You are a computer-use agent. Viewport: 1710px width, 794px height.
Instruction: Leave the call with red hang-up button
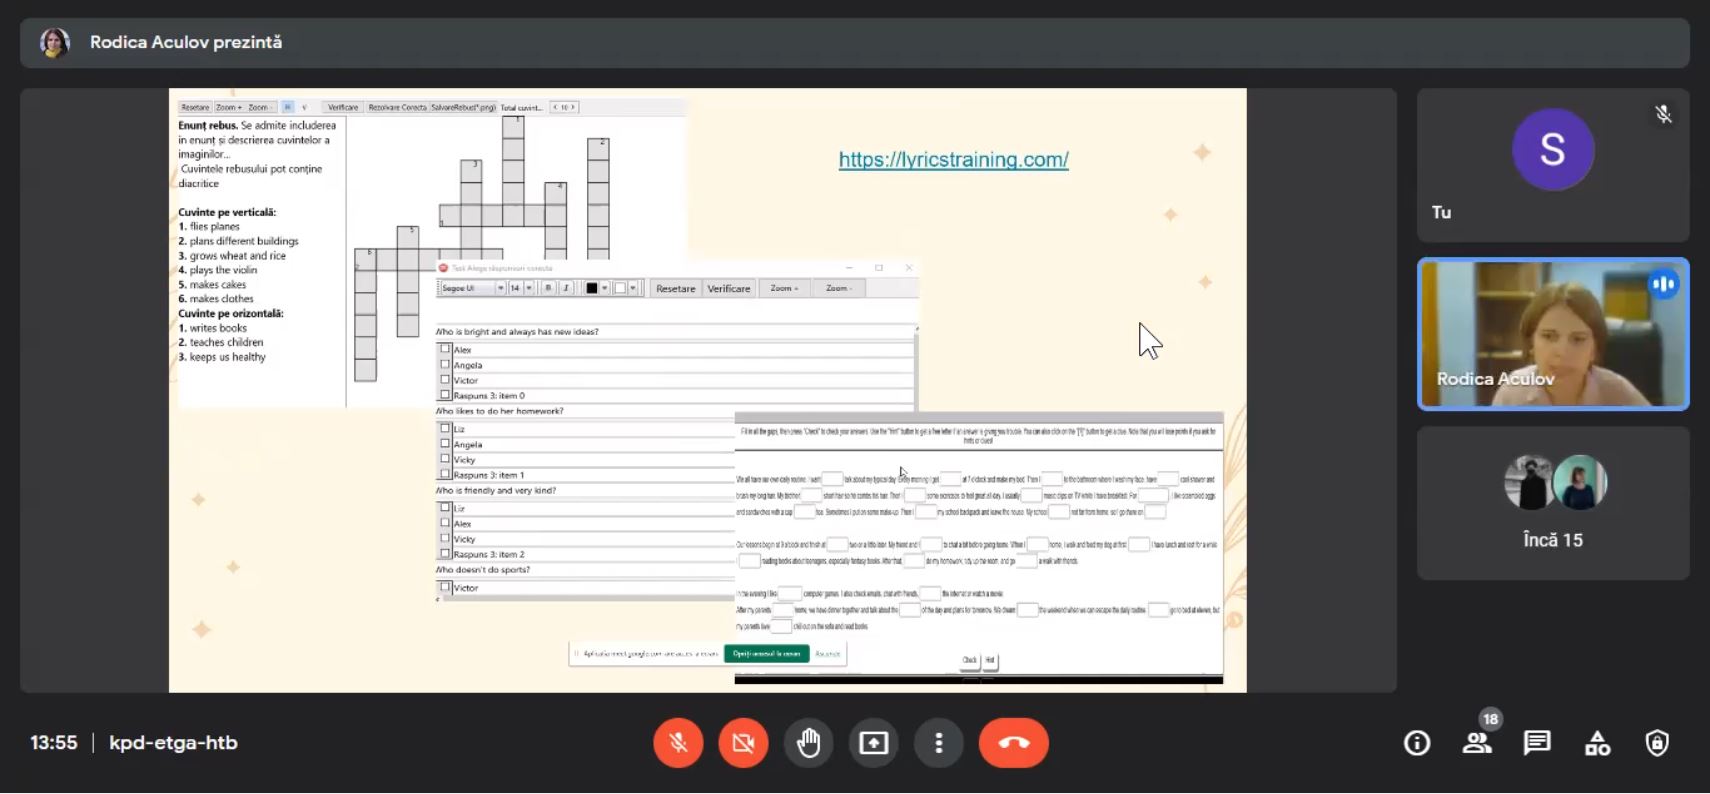[x=1013, y=743]
